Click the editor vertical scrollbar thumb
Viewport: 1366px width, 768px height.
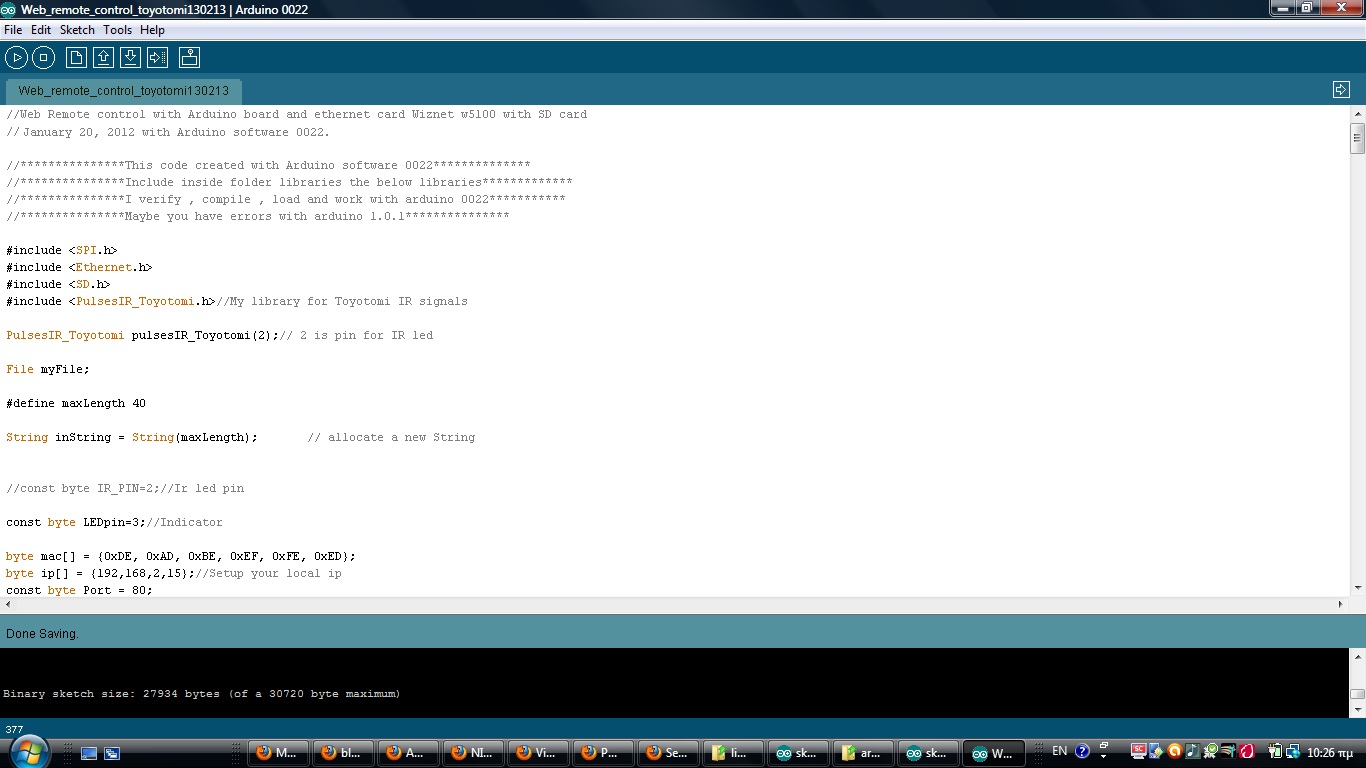pos(1357,138)
